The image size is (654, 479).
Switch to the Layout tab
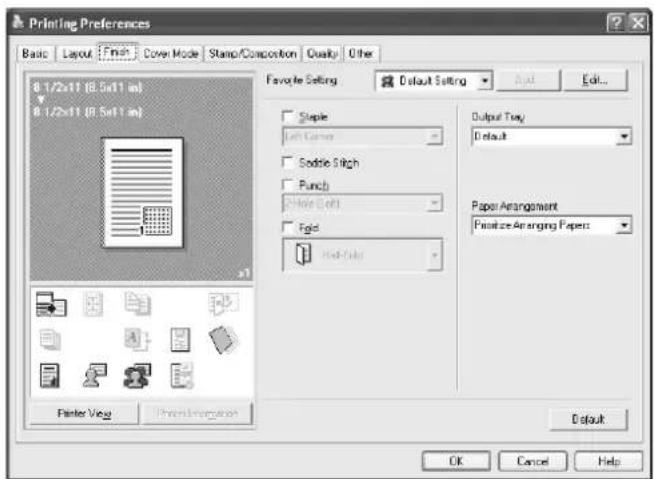pyautogui.click(x=77, y=53)
